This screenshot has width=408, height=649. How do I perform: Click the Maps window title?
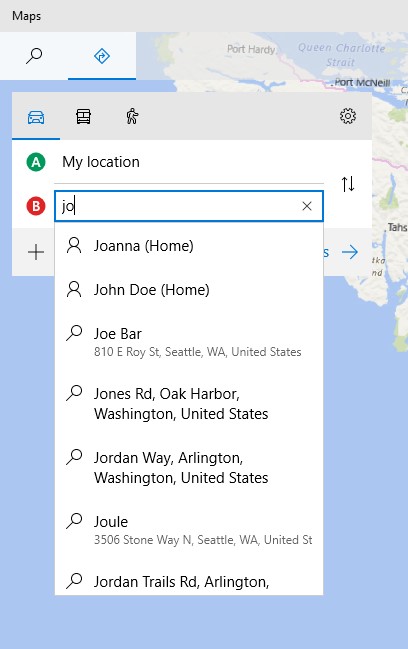point(26,16)
